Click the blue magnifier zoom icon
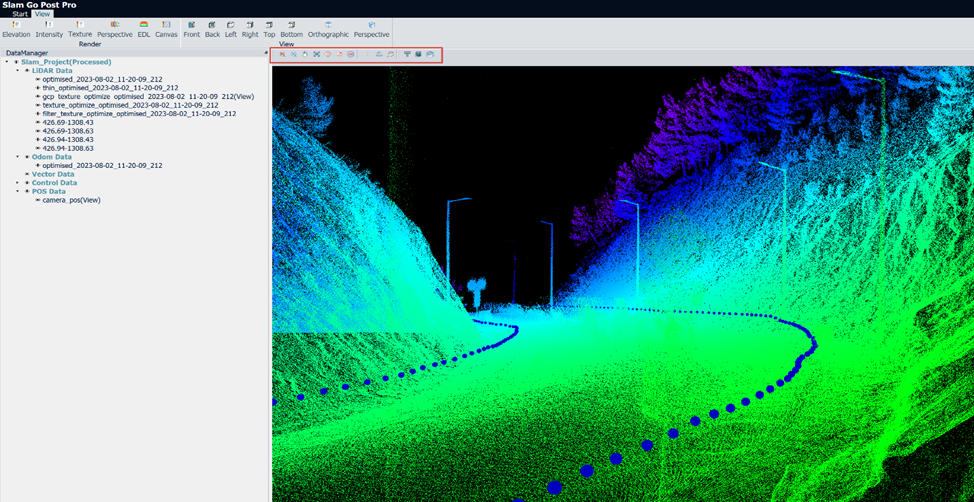 coord(293,55)
